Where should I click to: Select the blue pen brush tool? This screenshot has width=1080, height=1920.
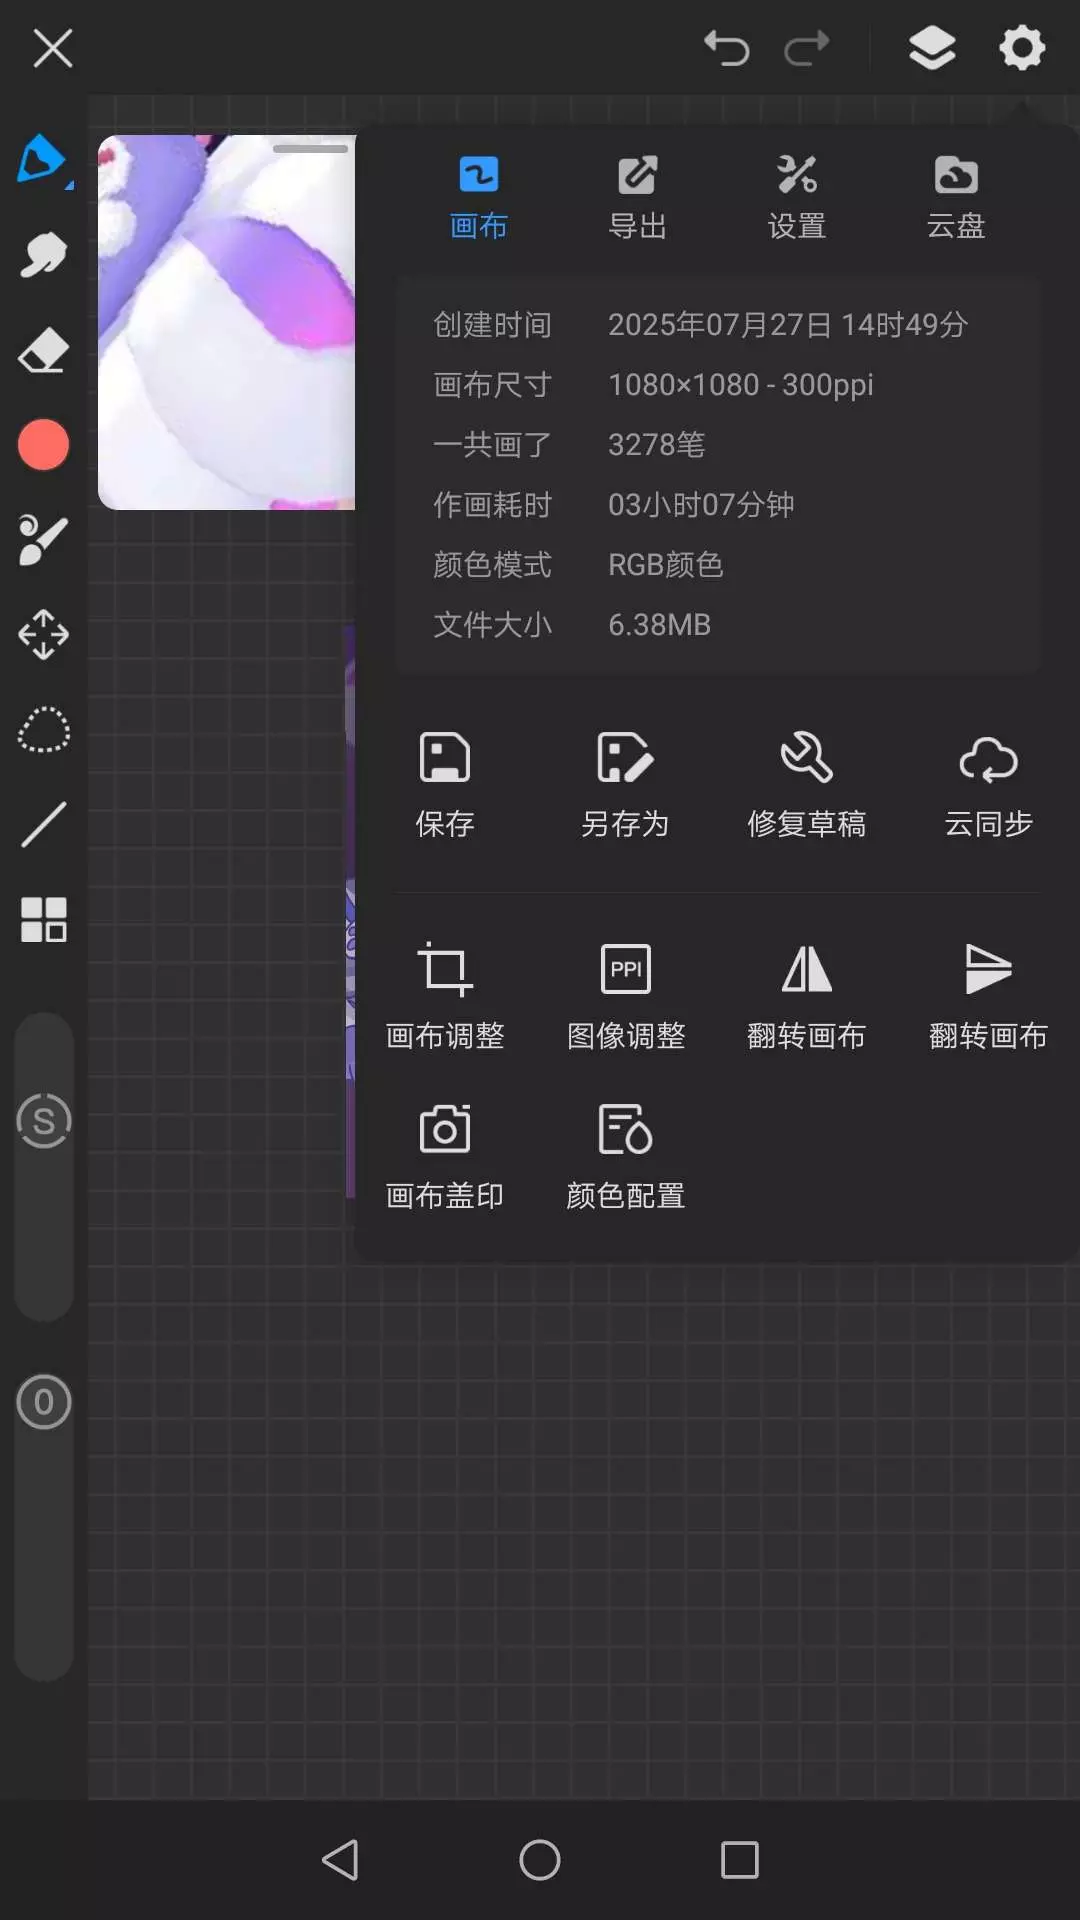pos(43,160)
